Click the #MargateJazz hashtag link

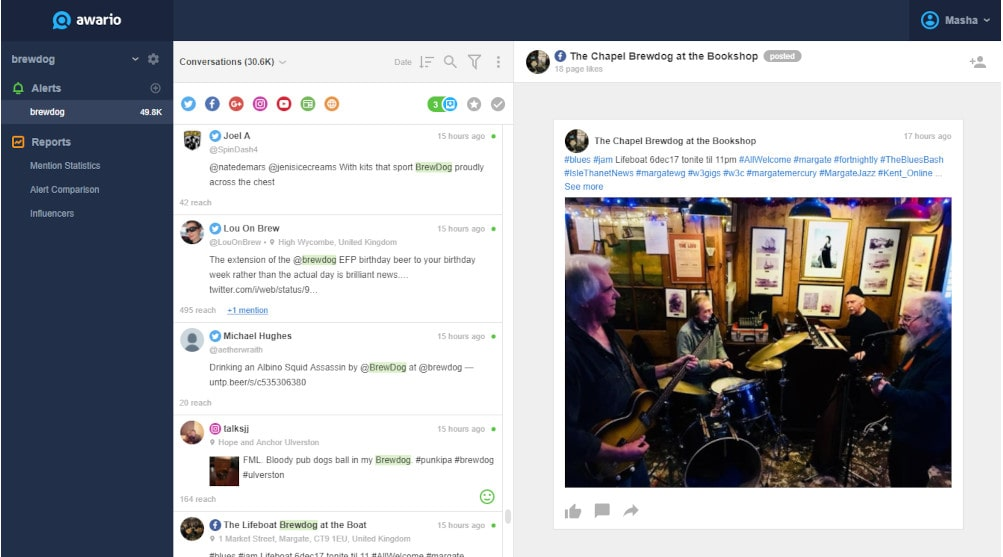point(847,173)
